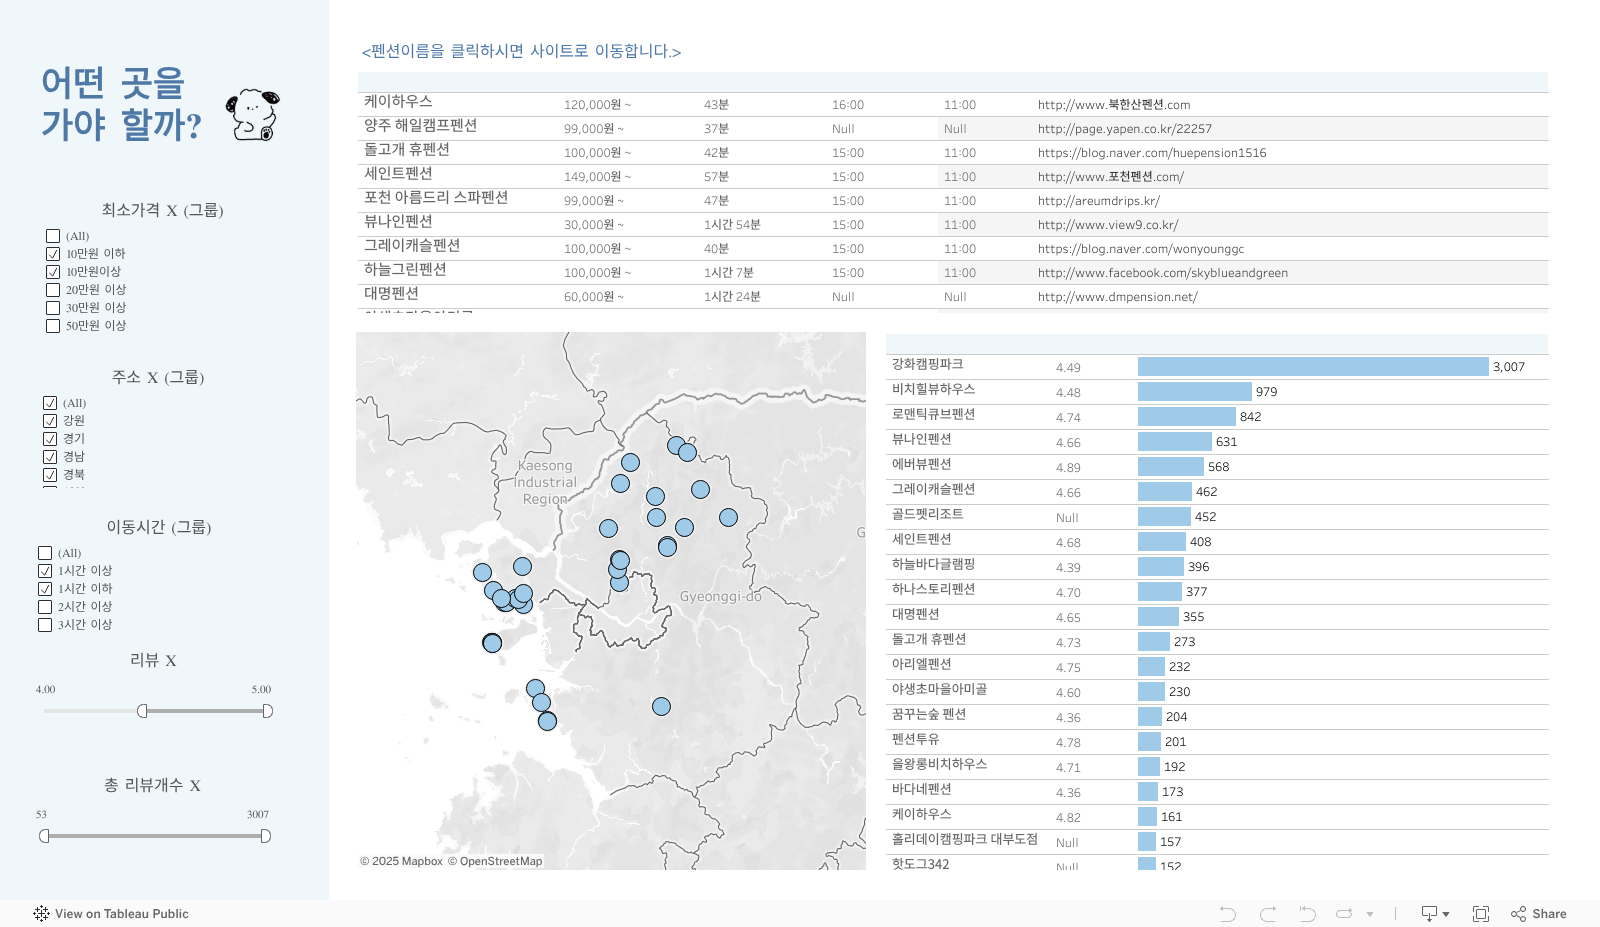Viewport: 1600px width, 927px height.
Task: Select 골드펫리조트 in the review ranking list
Action: click(x=928, y=514)
